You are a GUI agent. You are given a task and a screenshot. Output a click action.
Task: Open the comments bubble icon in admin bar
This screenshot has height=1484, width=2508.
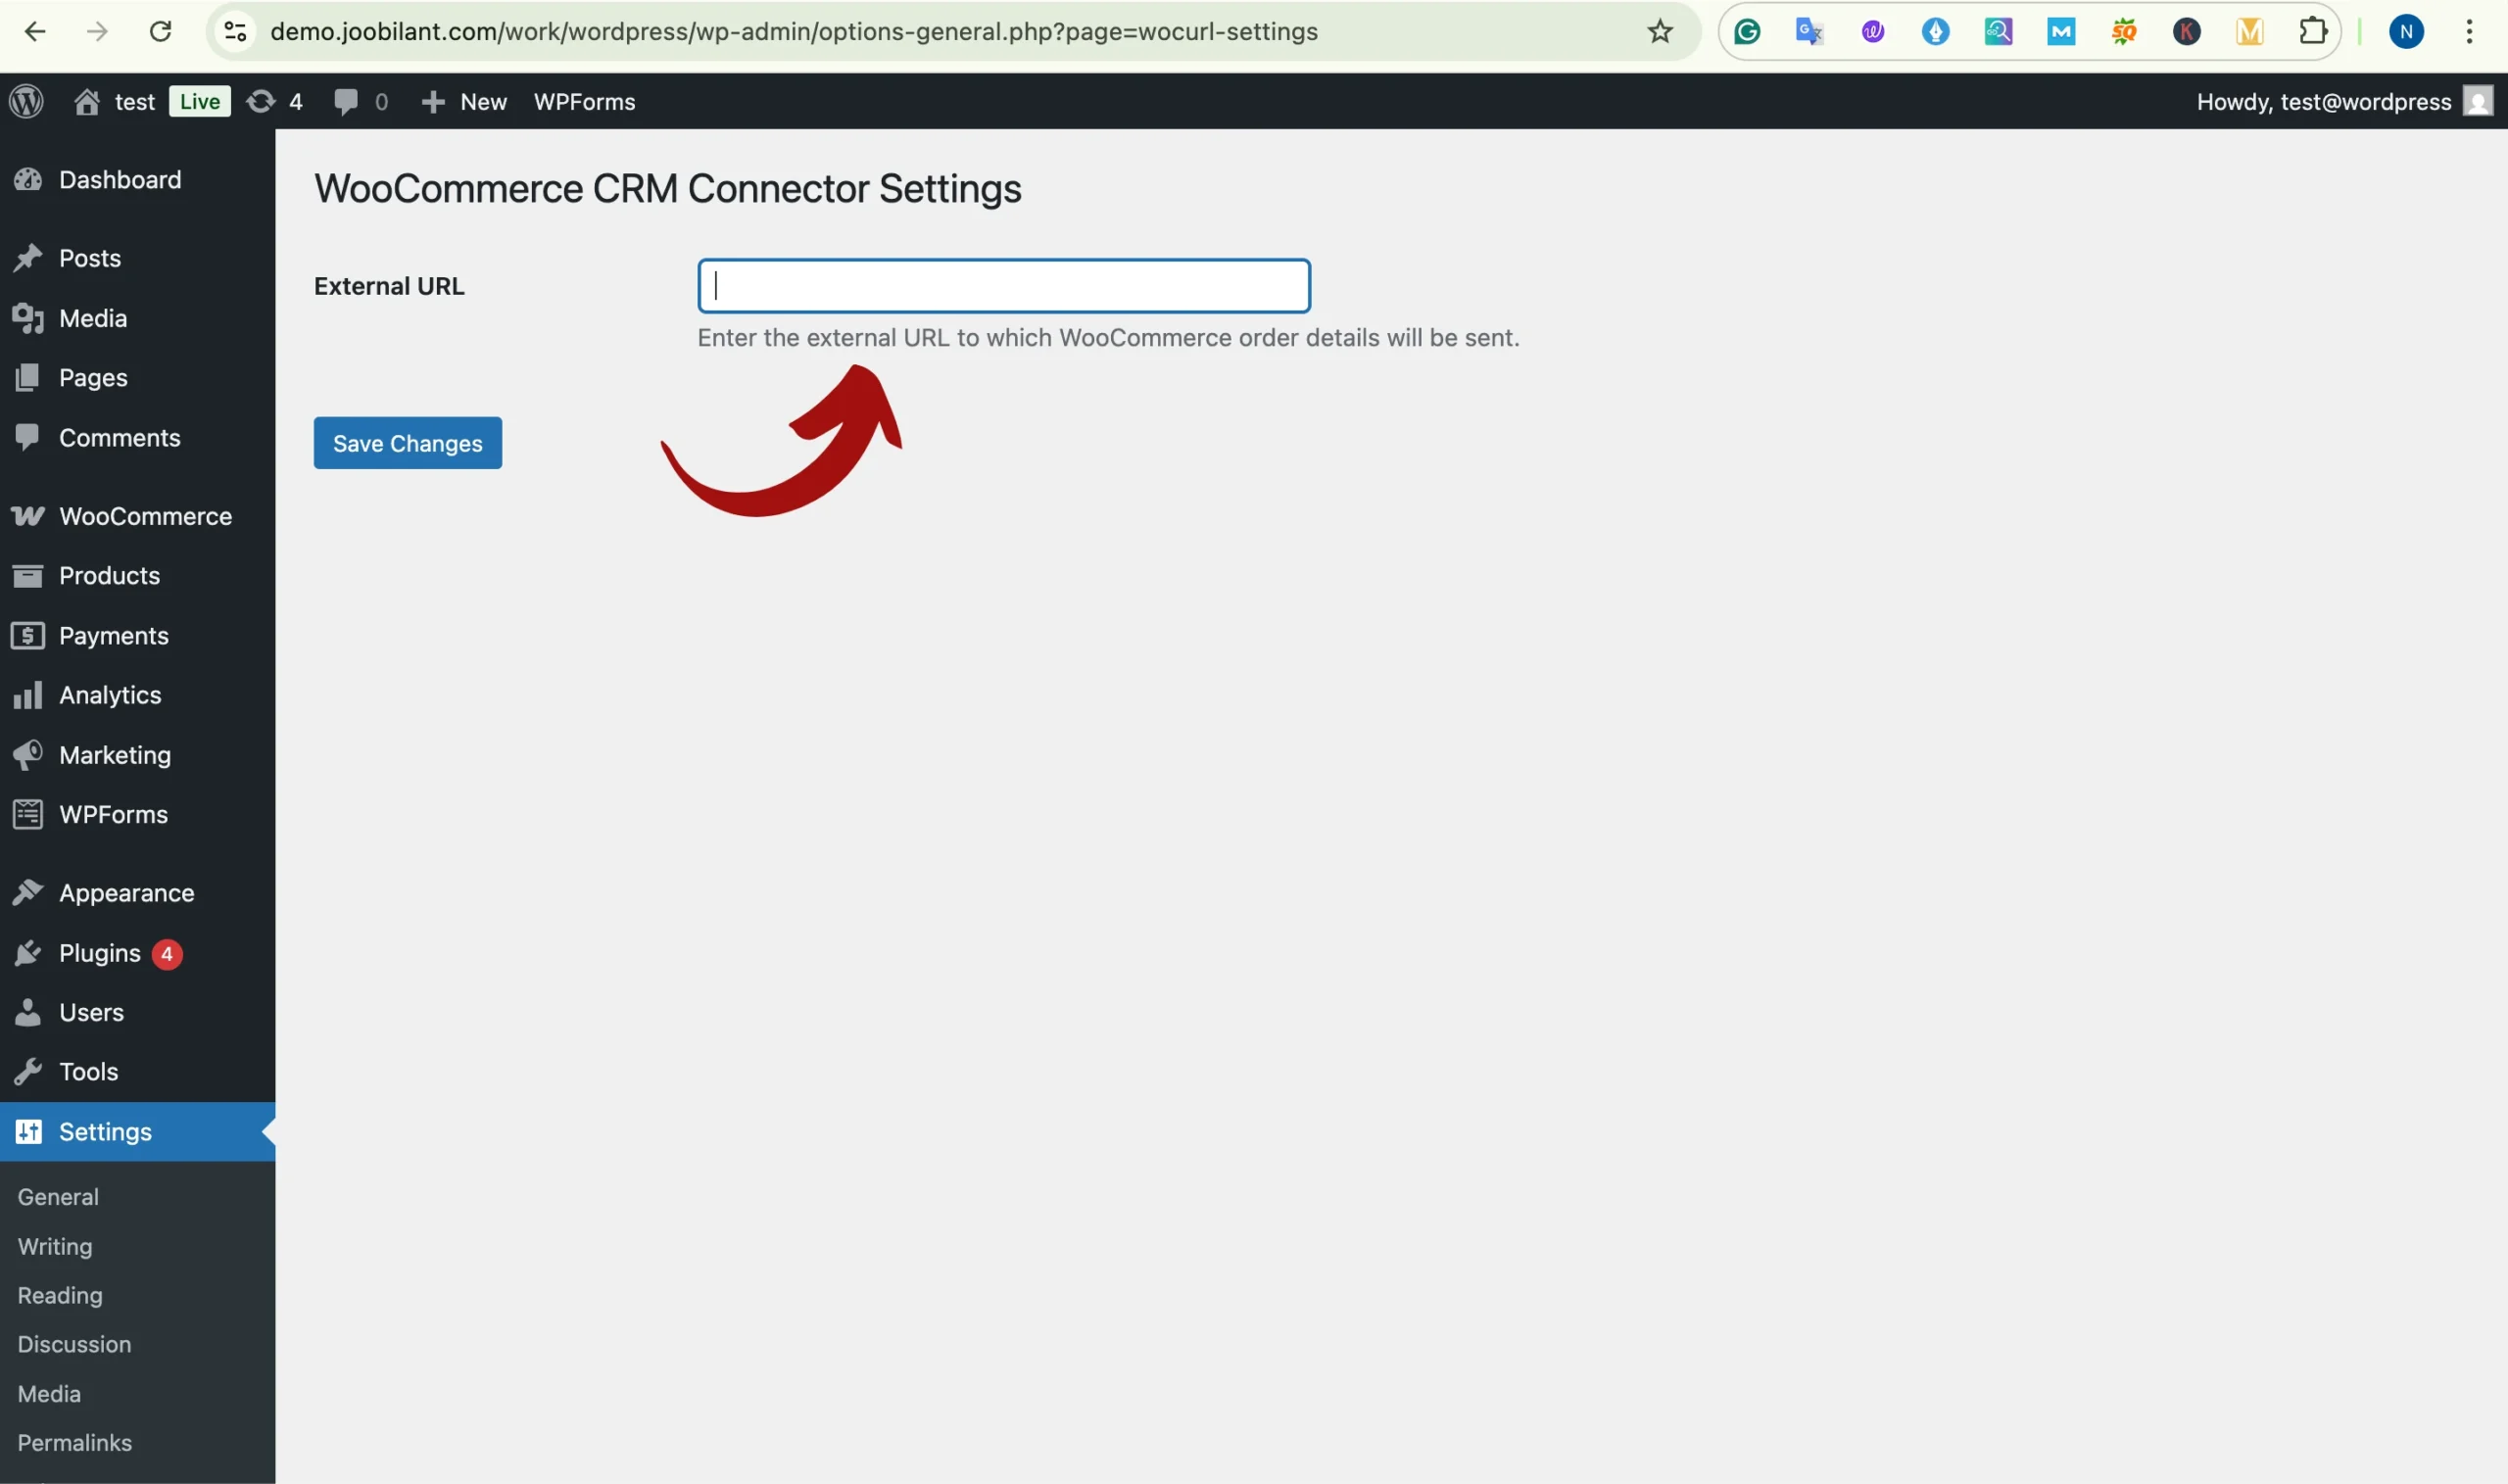tap(347, 101)
